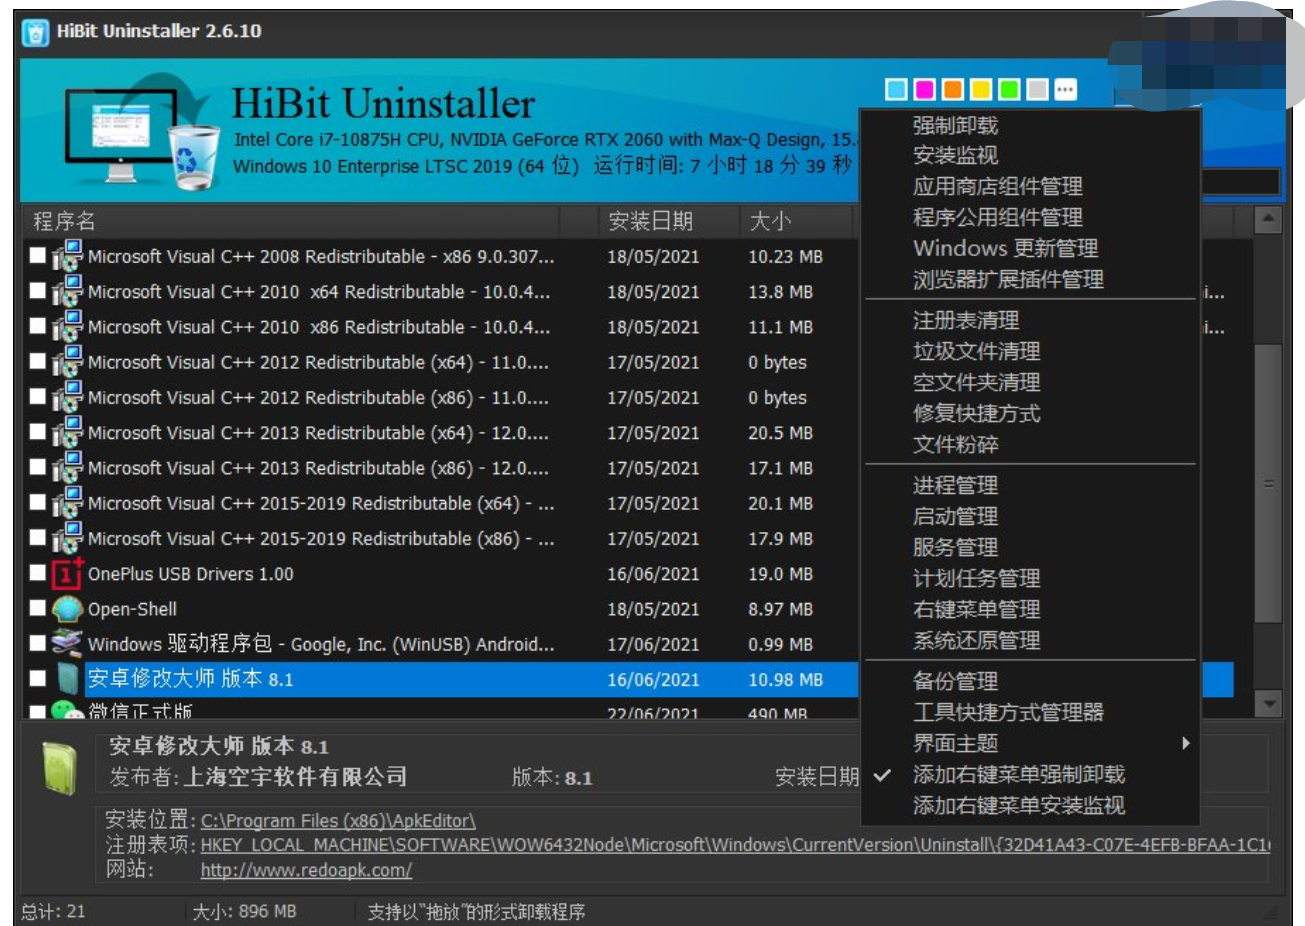The width and height of the screenshot is (1305, 926).
Task: Click the Visual C++ 2013 (x86) installer icon
Action: (x=67, y=468)
